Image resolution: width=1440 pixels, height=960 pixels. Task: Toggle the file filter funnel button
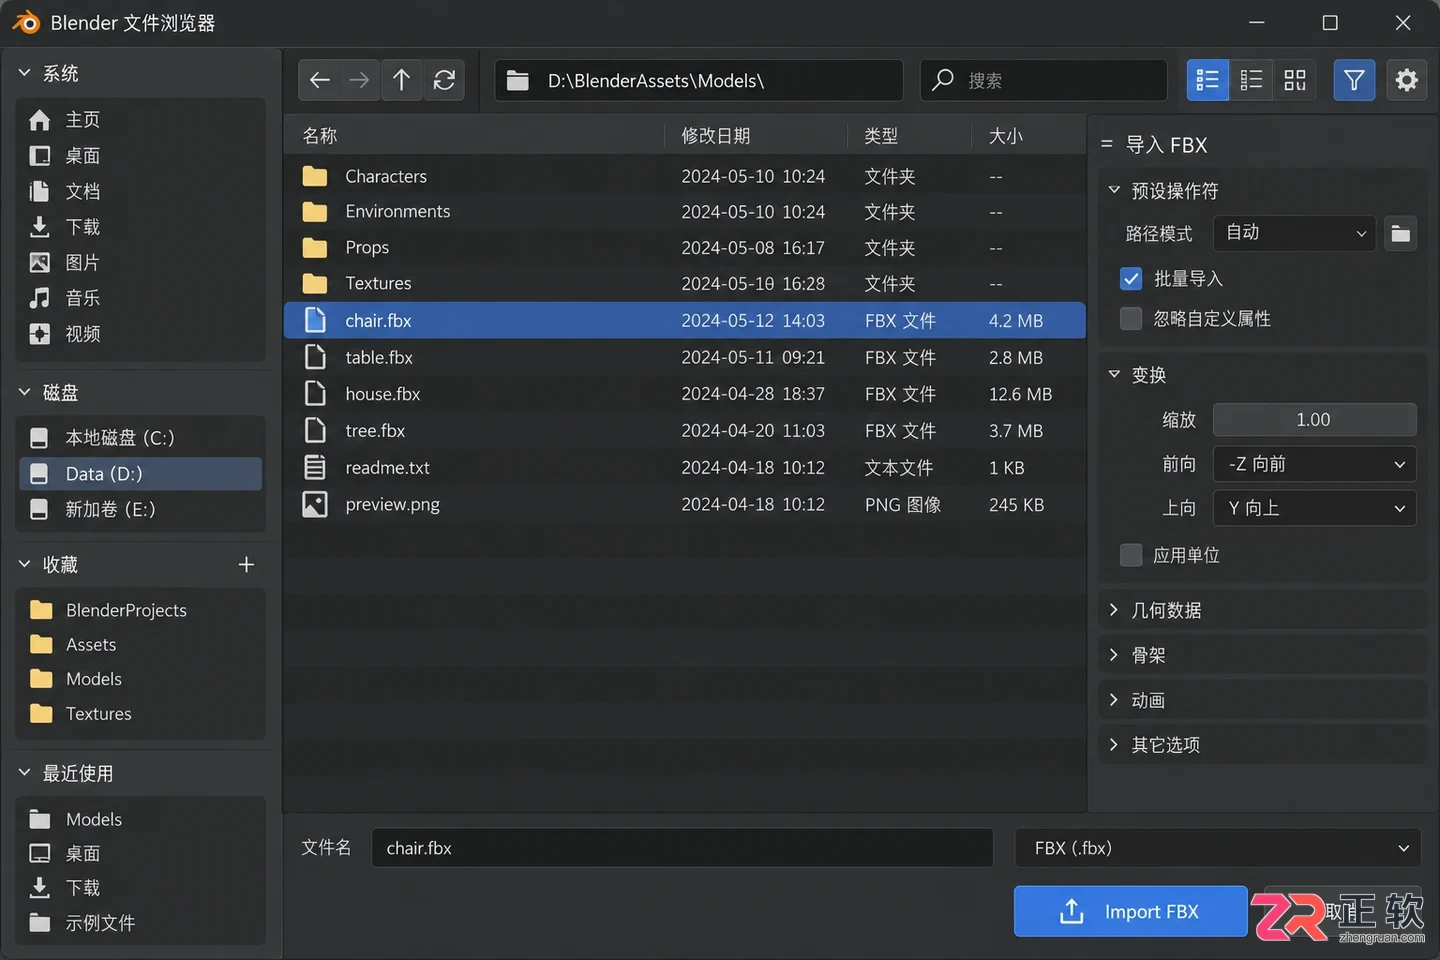tap(1354, 80)
